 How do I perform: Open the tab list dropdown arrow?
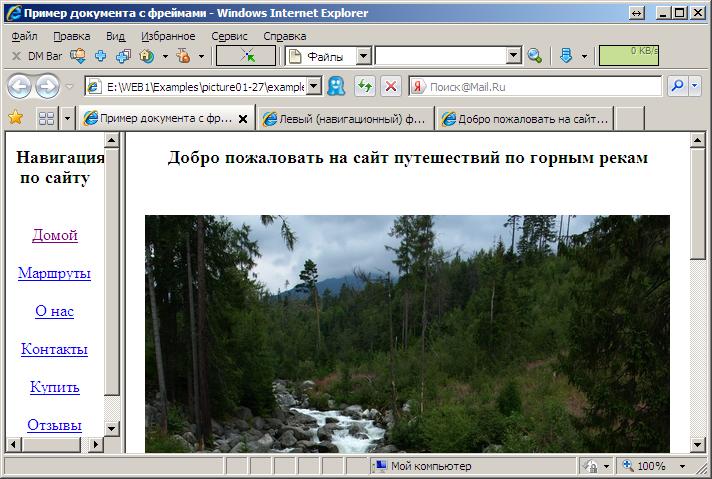(67, 119)
